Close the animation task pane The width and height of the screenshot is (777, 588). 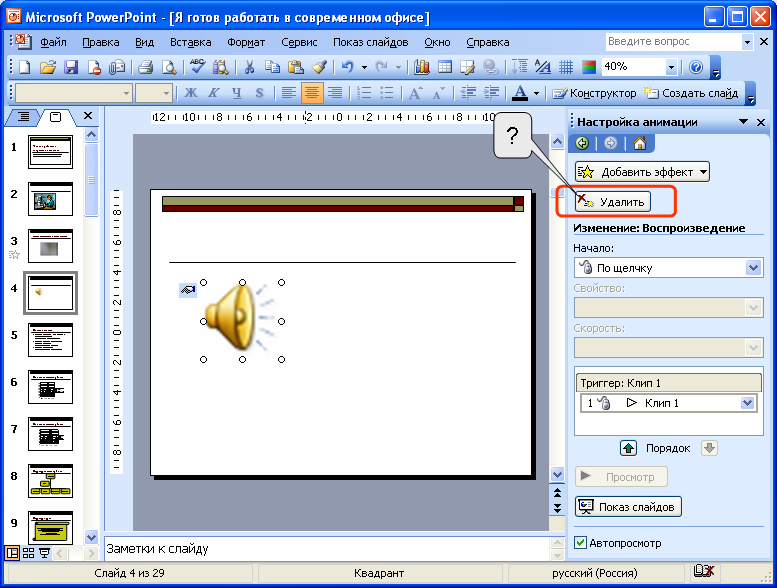761,122
